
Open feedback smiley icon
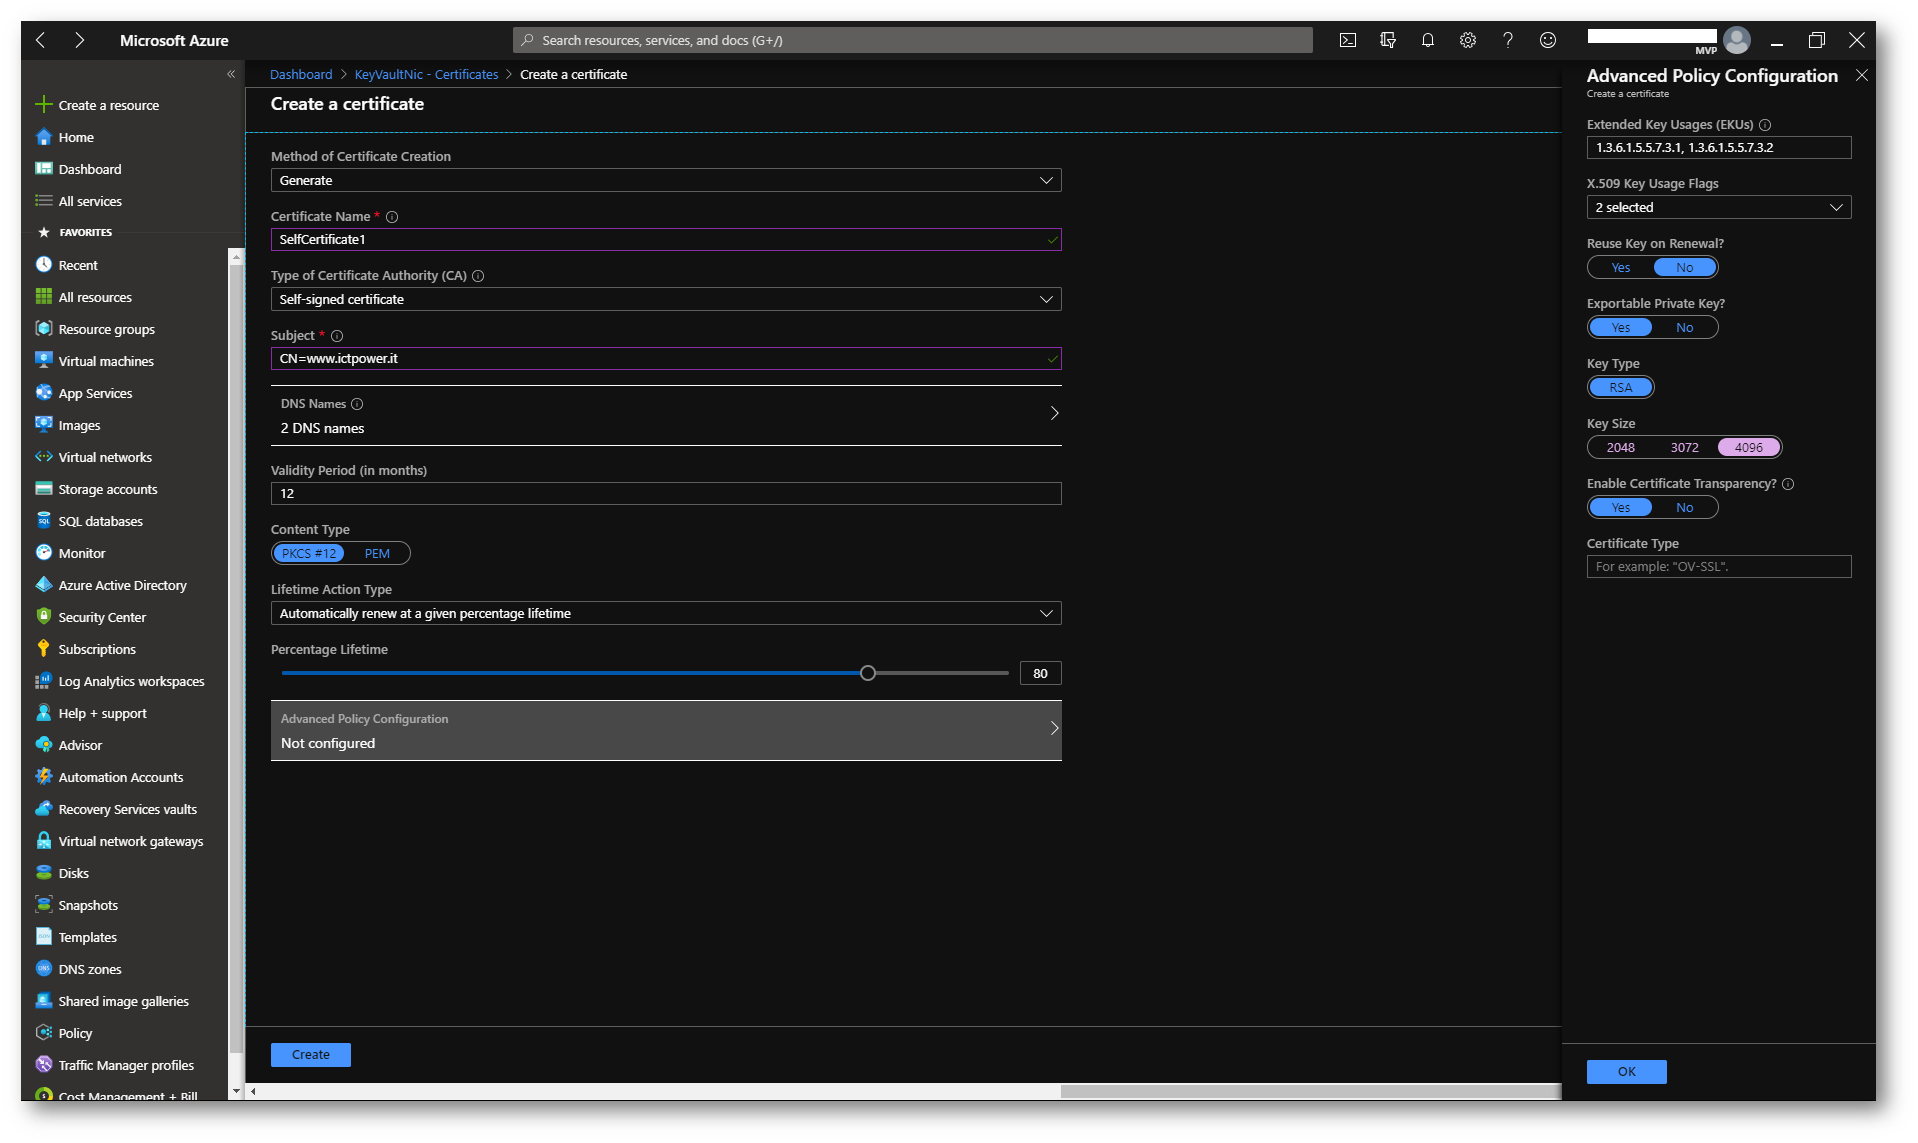tap(1547, 40)
